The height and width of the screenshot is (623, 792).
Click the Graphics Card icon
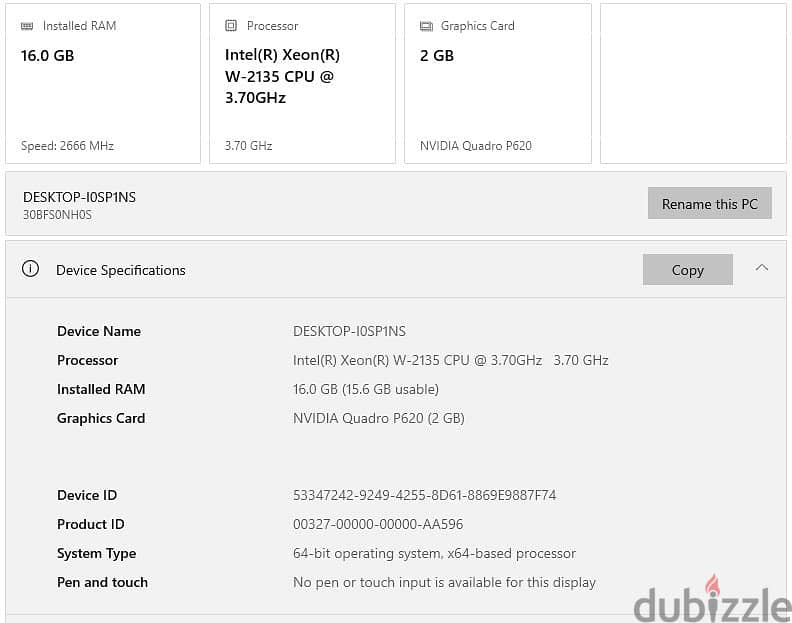[x=426, y=26]
